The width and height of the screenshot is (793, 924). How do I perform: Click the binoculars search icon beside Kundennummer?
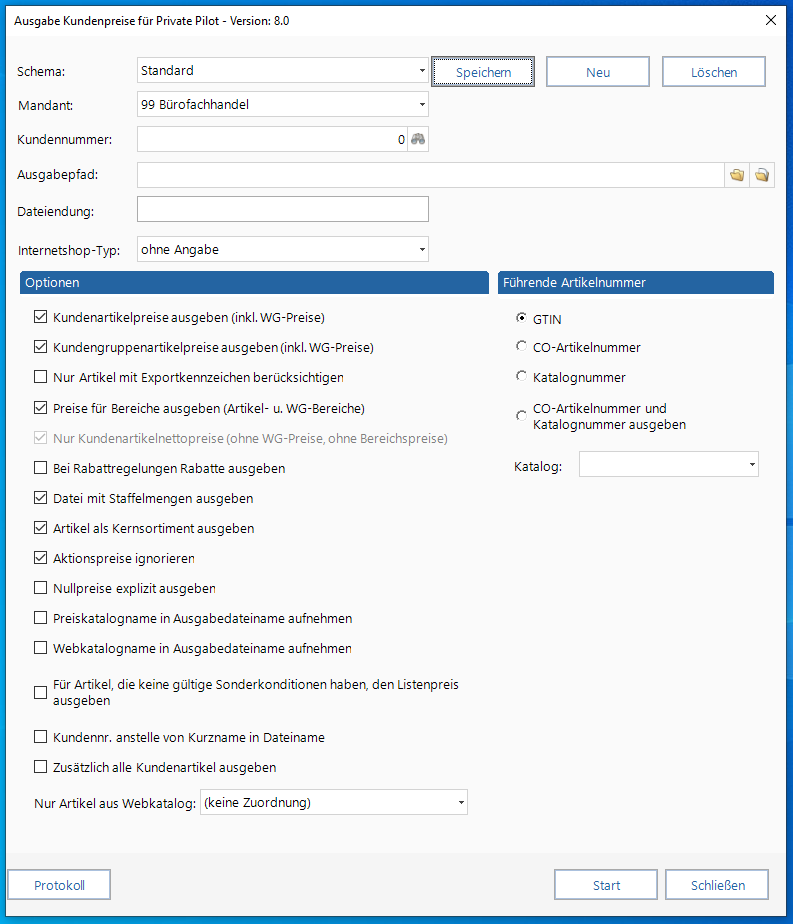(x=418, y=140)
